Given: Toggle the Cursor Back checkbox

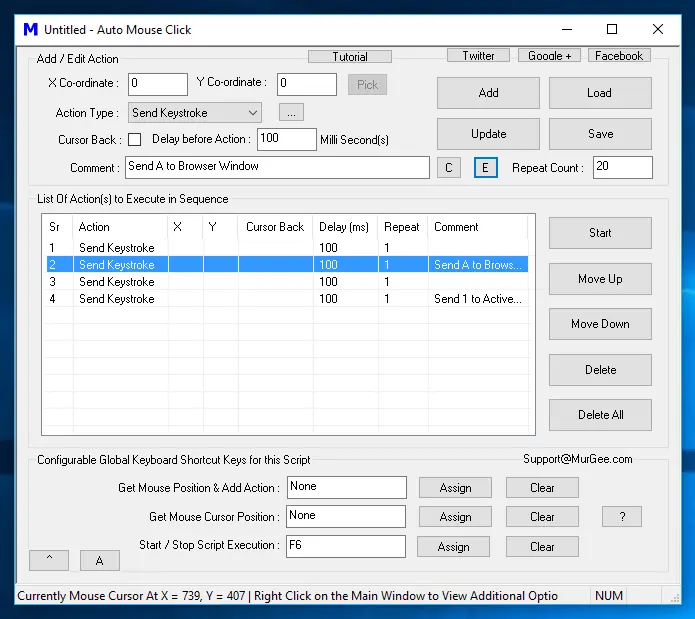Looking at the screenshot, I should click(x=135, y=139).
